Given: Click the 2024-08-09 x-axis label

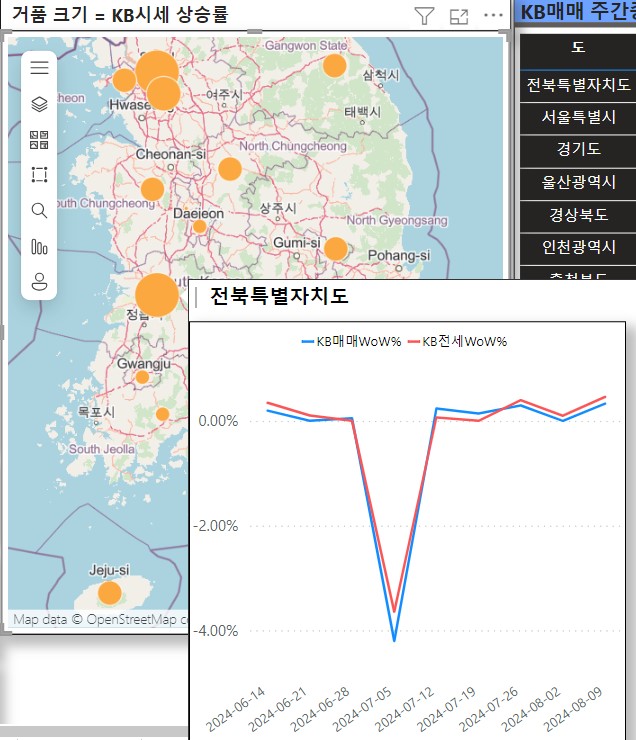Looking at the screenshot, I should pos(573,708).
